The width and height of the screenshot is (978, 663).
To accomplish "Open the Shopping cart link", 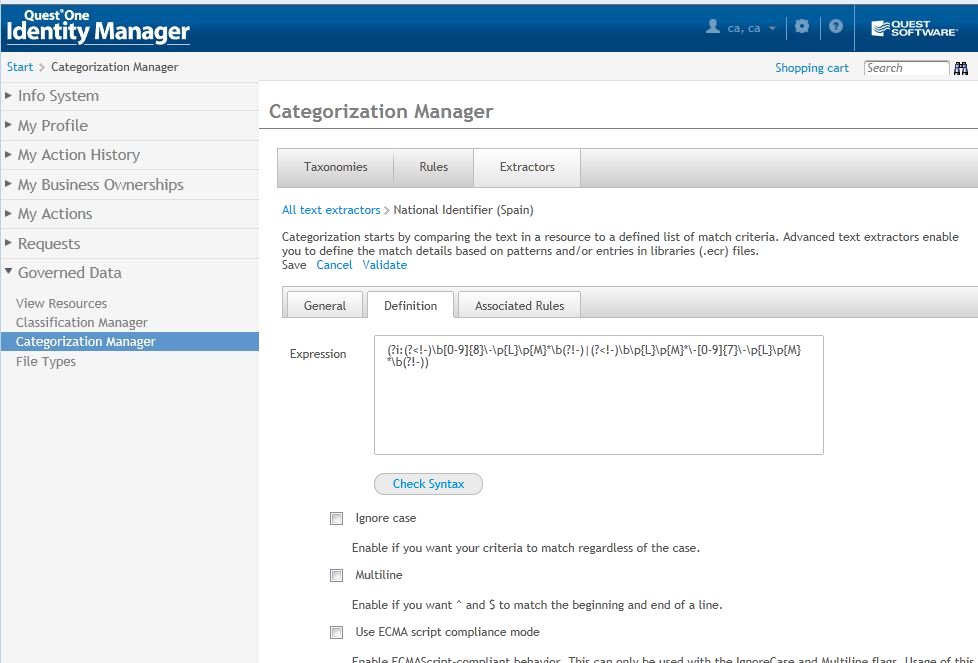I will (811, 68).
